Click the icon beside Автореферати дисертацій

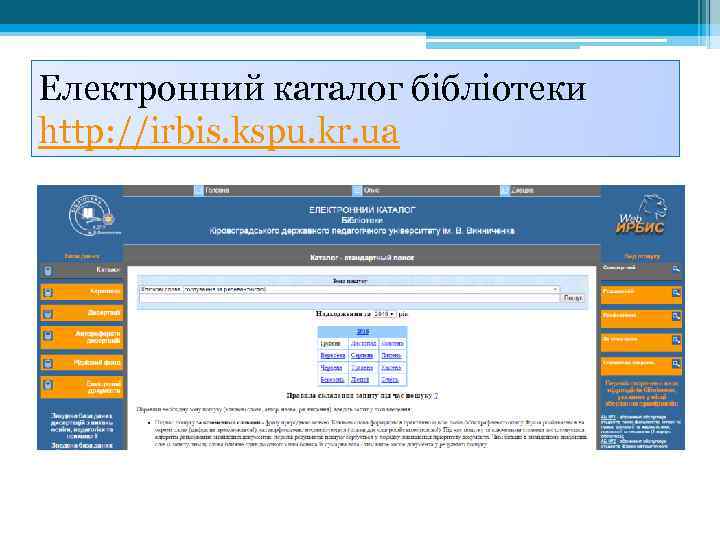pyautogui.click(x=48, y=336)
